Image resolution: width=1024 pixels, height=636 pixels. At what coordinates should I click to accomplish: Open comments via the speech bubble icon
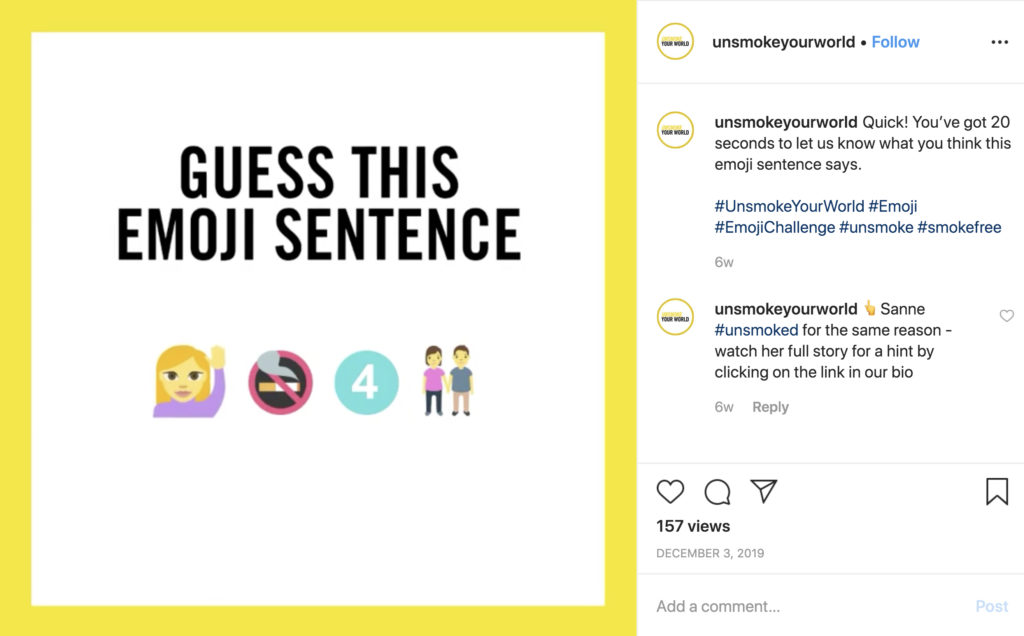pos(717,492)
